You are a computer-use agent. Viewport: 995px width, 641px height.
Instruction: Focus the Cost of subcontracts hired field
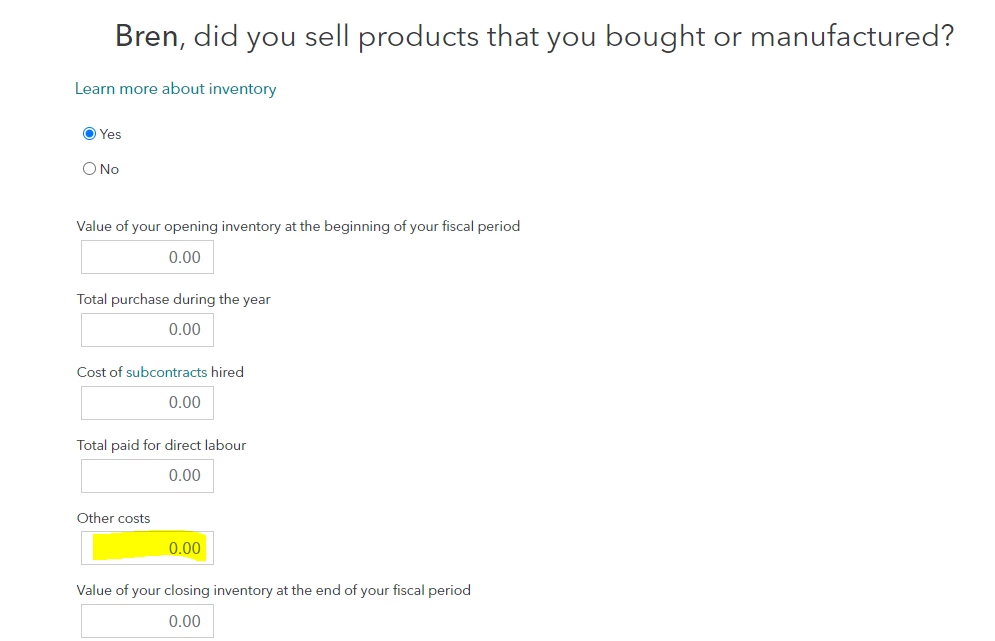tap(147, 403)
